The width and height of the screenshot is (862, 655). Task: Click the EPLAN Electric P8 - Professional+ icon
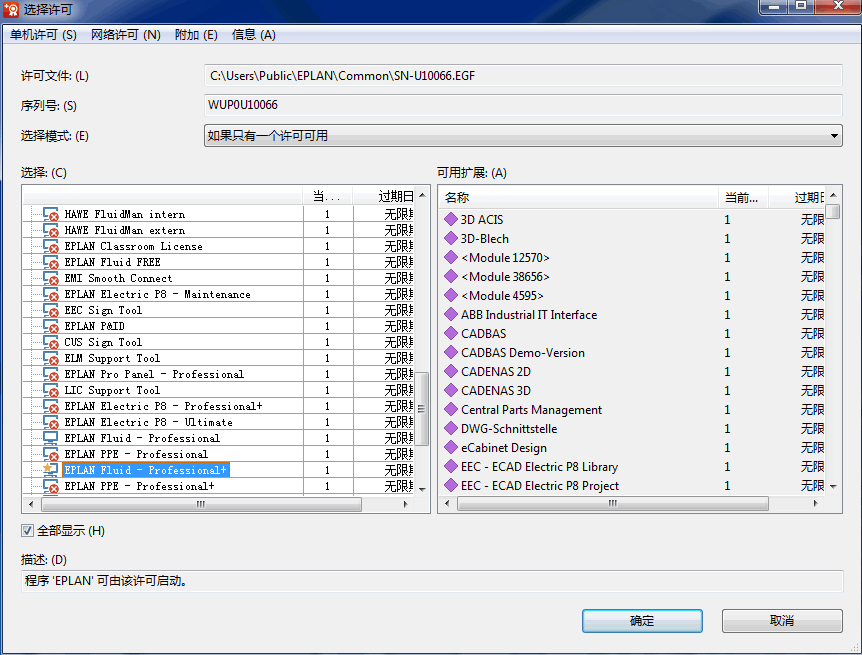tap(51, 406)
